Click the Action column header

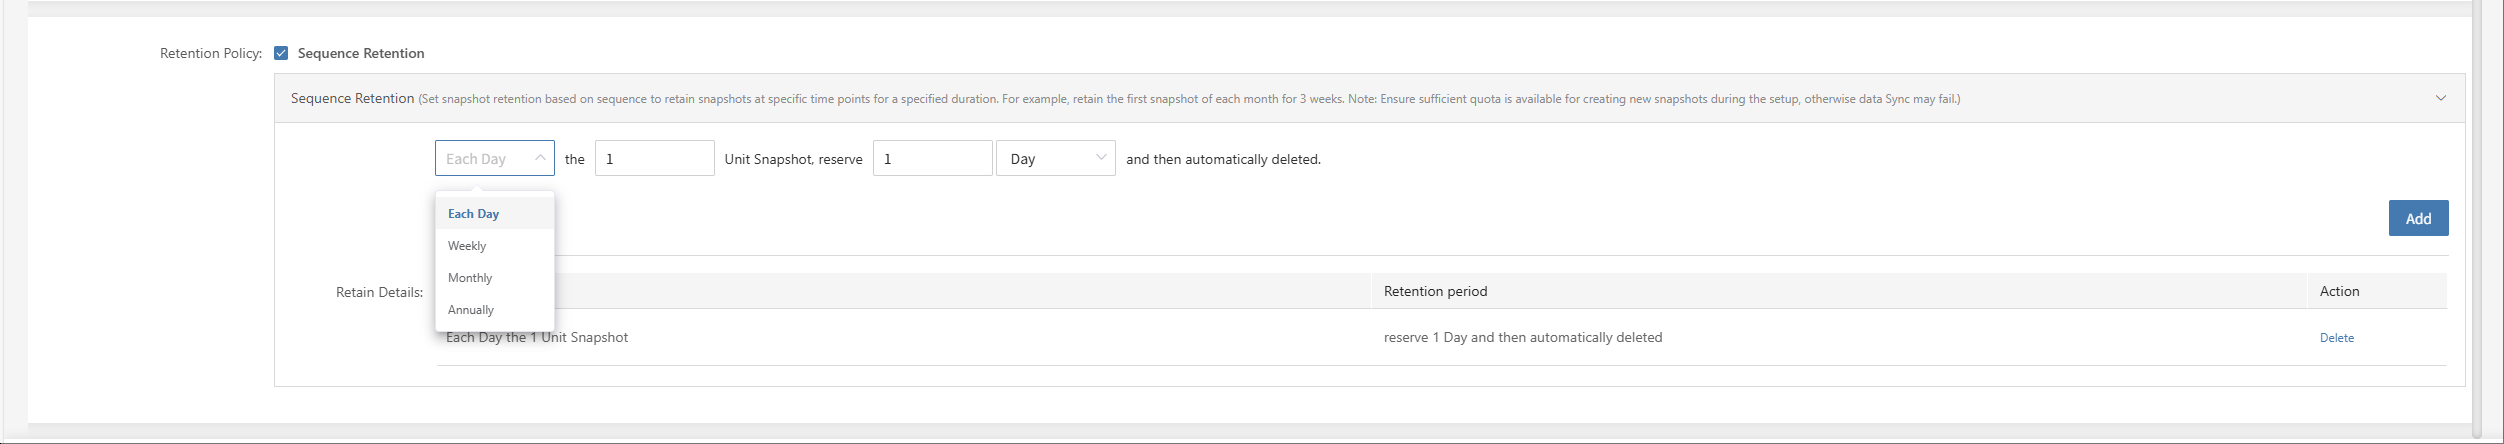(2339, 291)
